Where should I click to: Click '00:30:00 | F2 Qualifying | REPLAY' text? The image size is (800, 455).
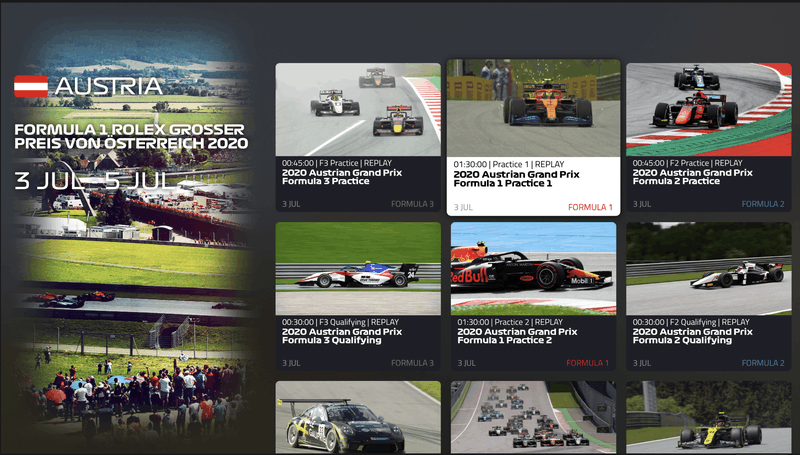pyautogui.click(x=691, y=322)
